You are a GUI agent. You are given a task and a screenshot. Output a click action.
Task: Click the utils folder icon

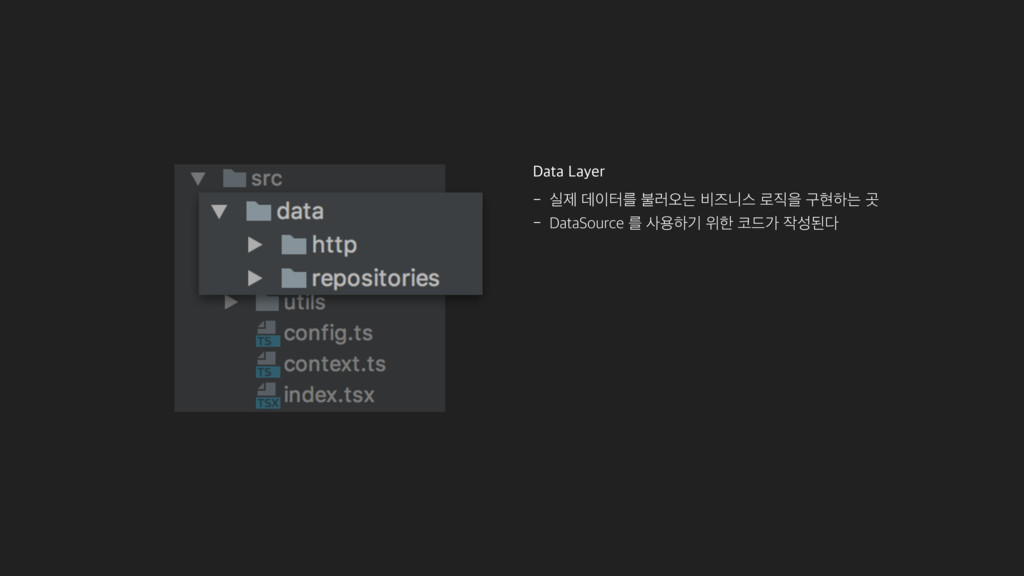(x=266, y=303)
